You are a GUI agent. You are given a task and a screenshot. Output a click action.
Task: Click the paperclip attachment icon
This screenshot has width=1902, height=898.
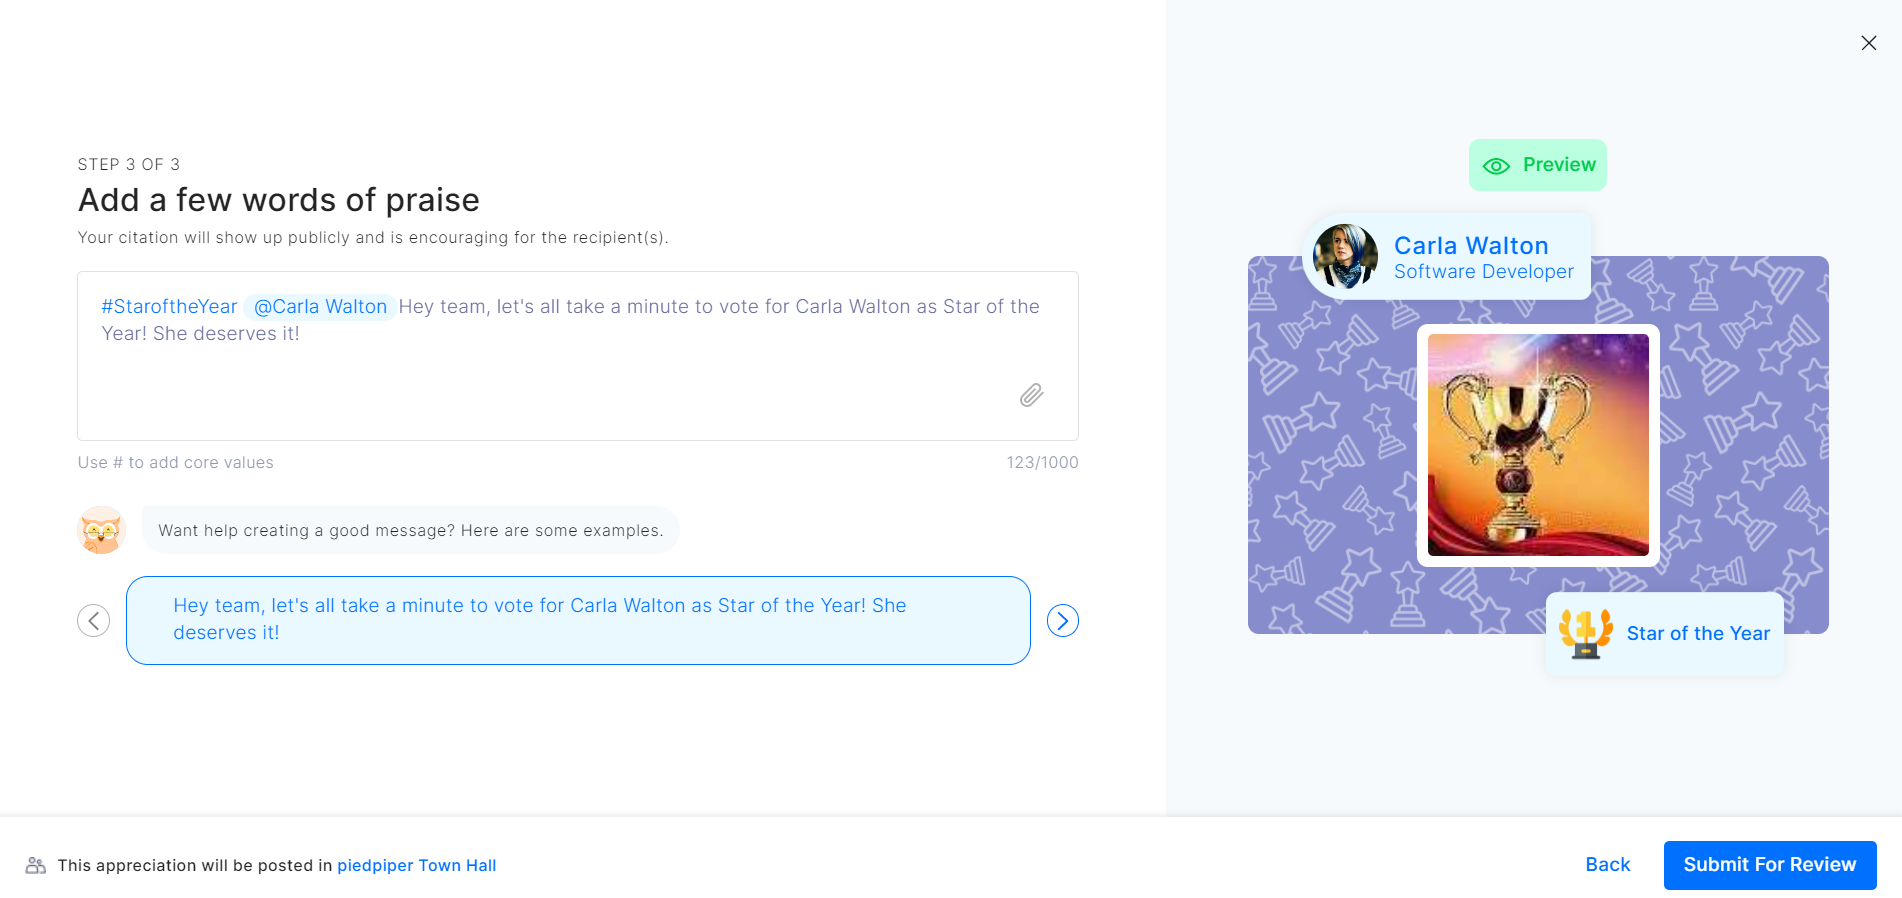coord(1031,395)
